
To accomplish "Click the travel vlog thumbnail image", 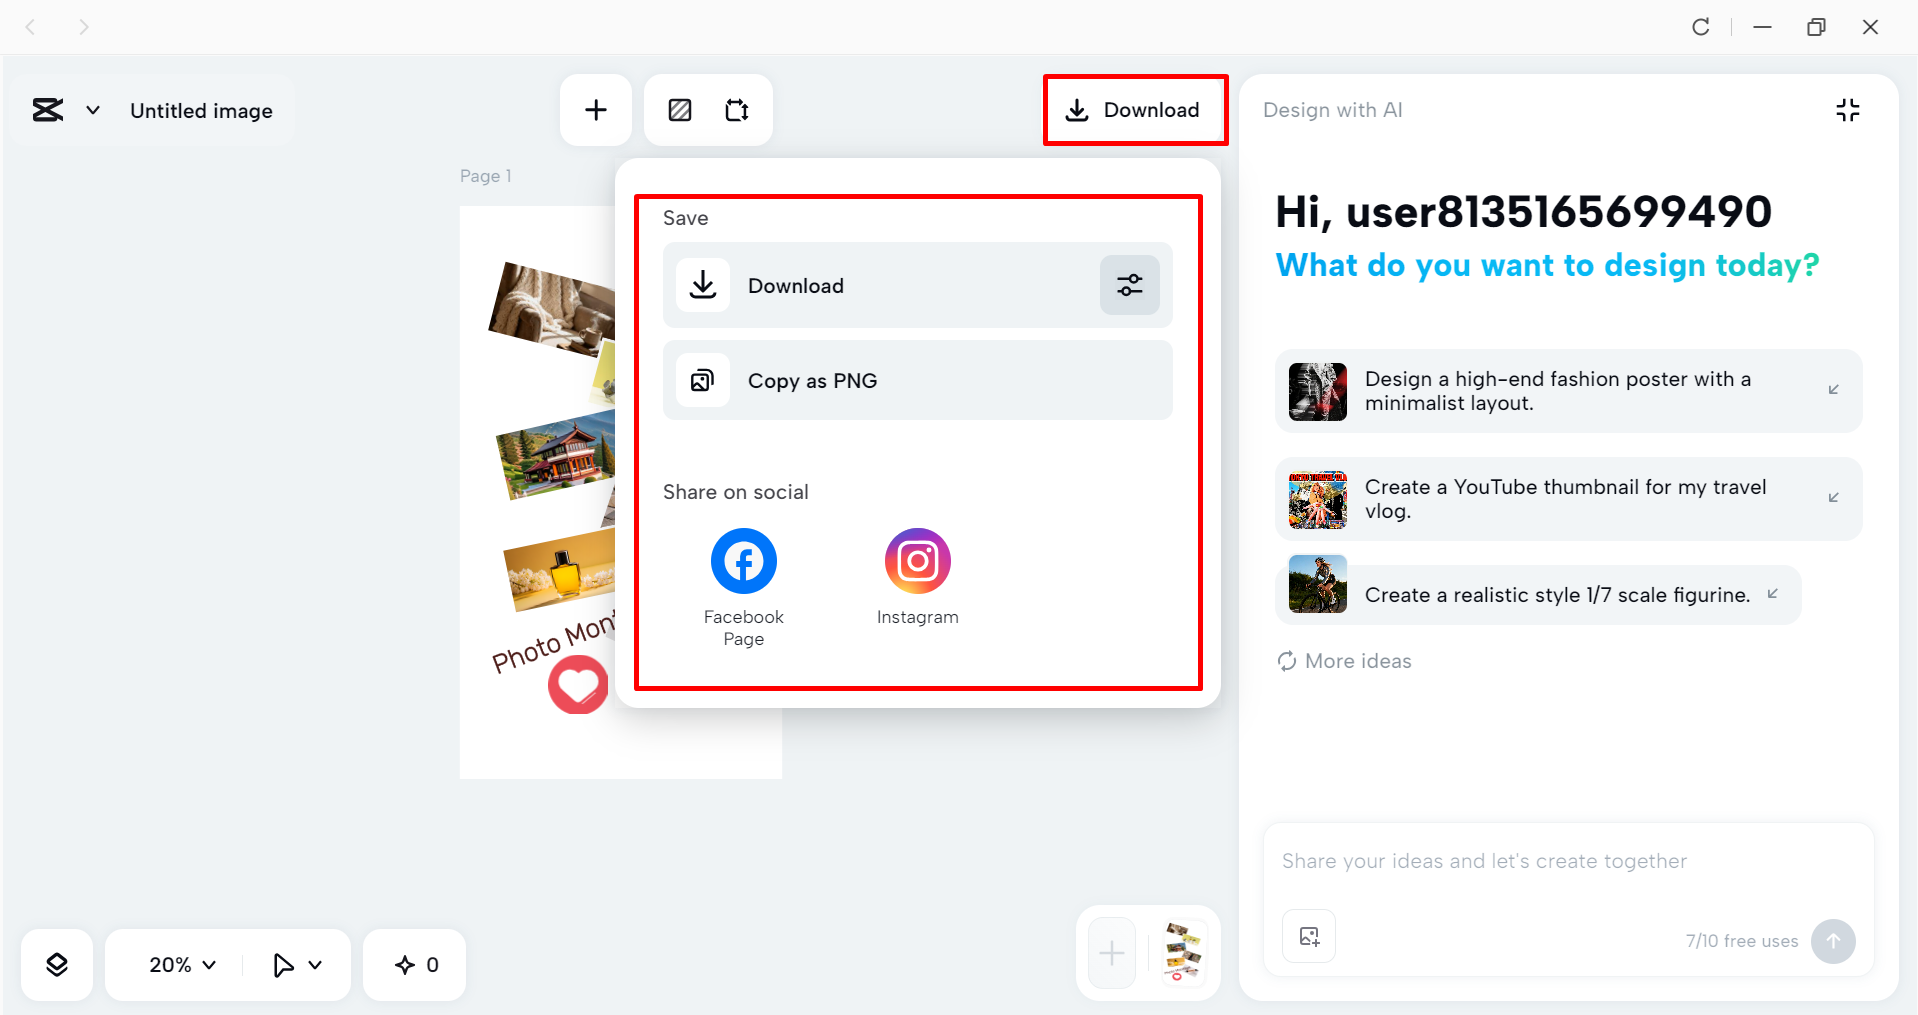I will (x=1318, y=499).
